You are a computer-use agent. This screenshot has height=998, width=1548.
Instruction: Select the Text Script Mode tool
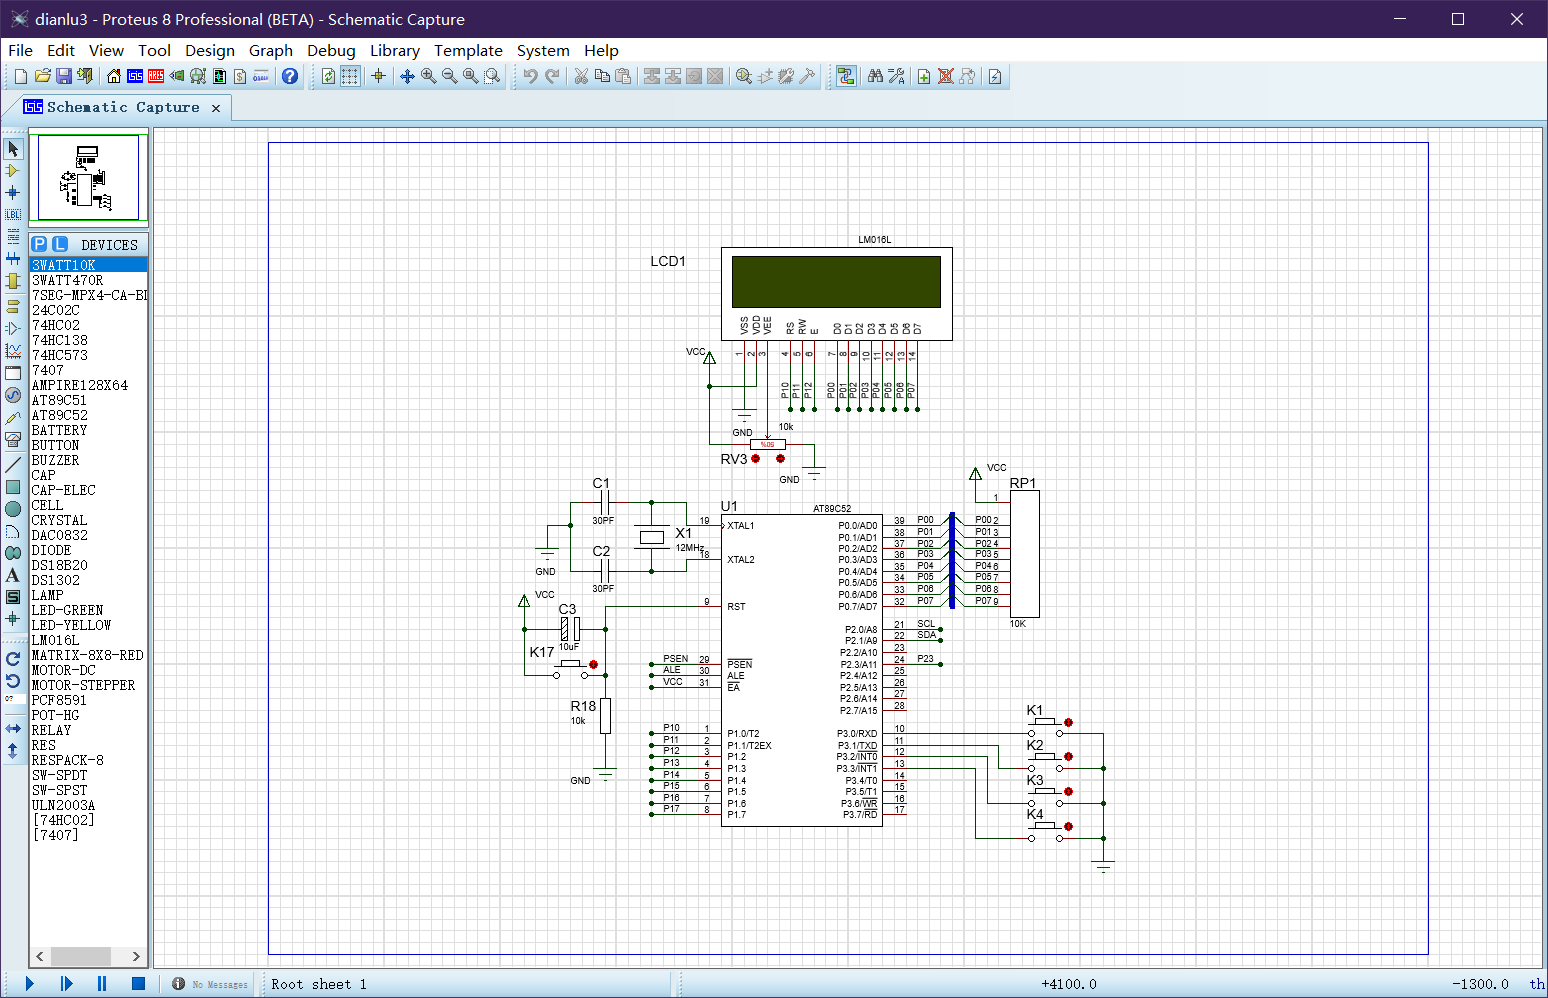coord(13,236)
